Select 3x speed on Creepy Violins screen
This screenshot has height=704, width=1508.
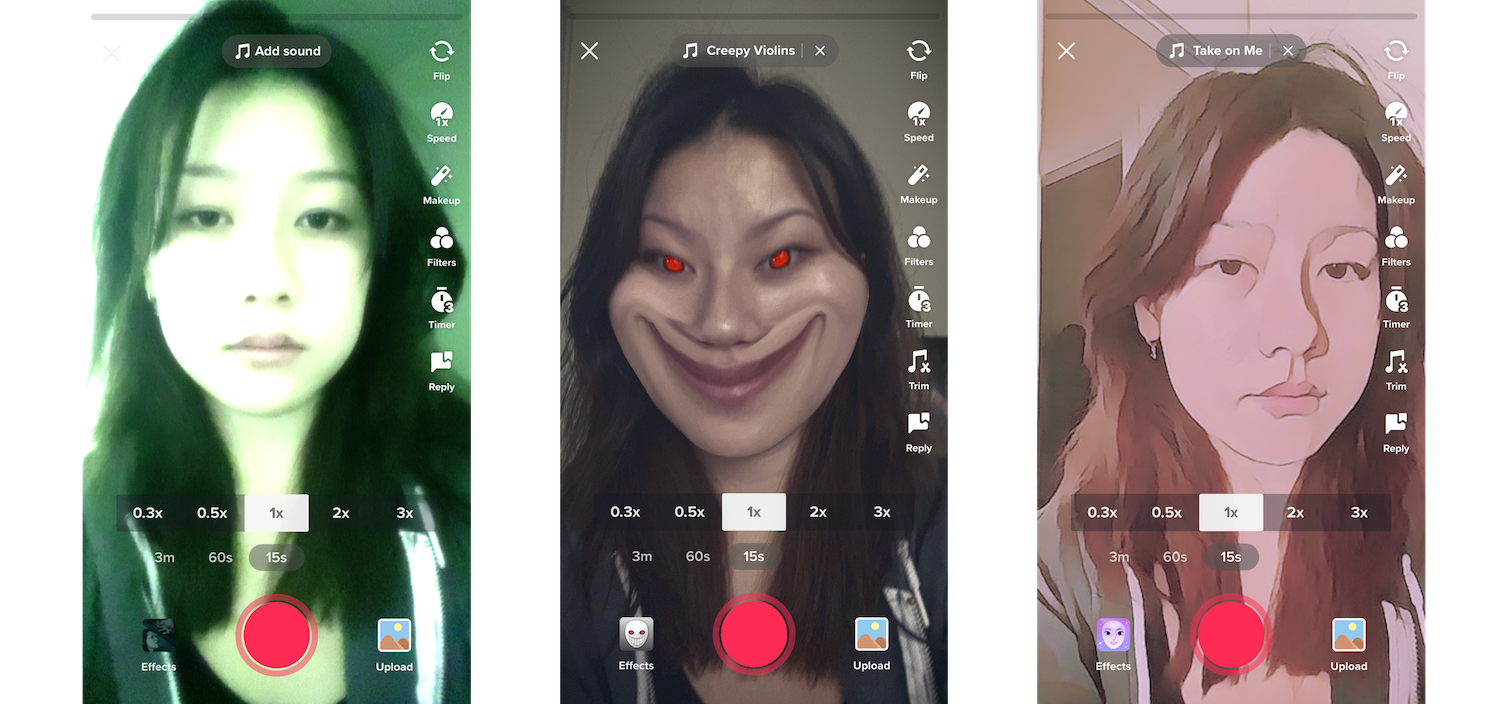(x=882, y=512)
